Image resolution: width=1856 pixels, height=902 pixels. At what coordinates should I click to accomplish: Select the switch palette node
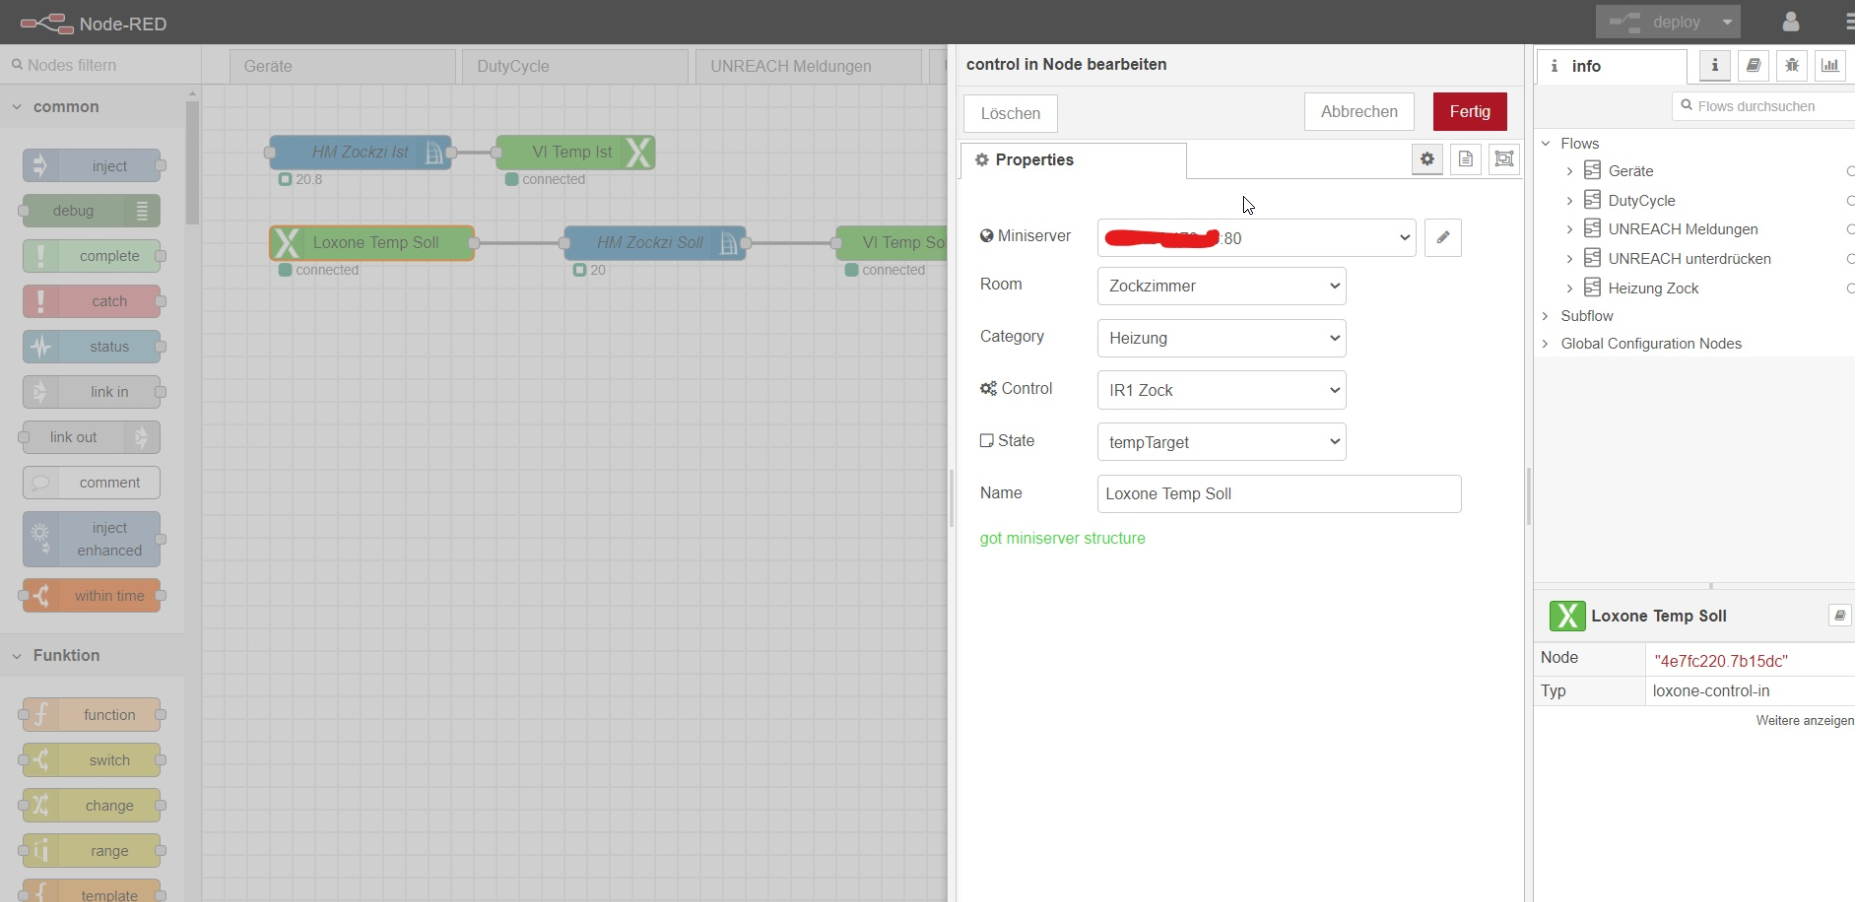pos(91,760)
